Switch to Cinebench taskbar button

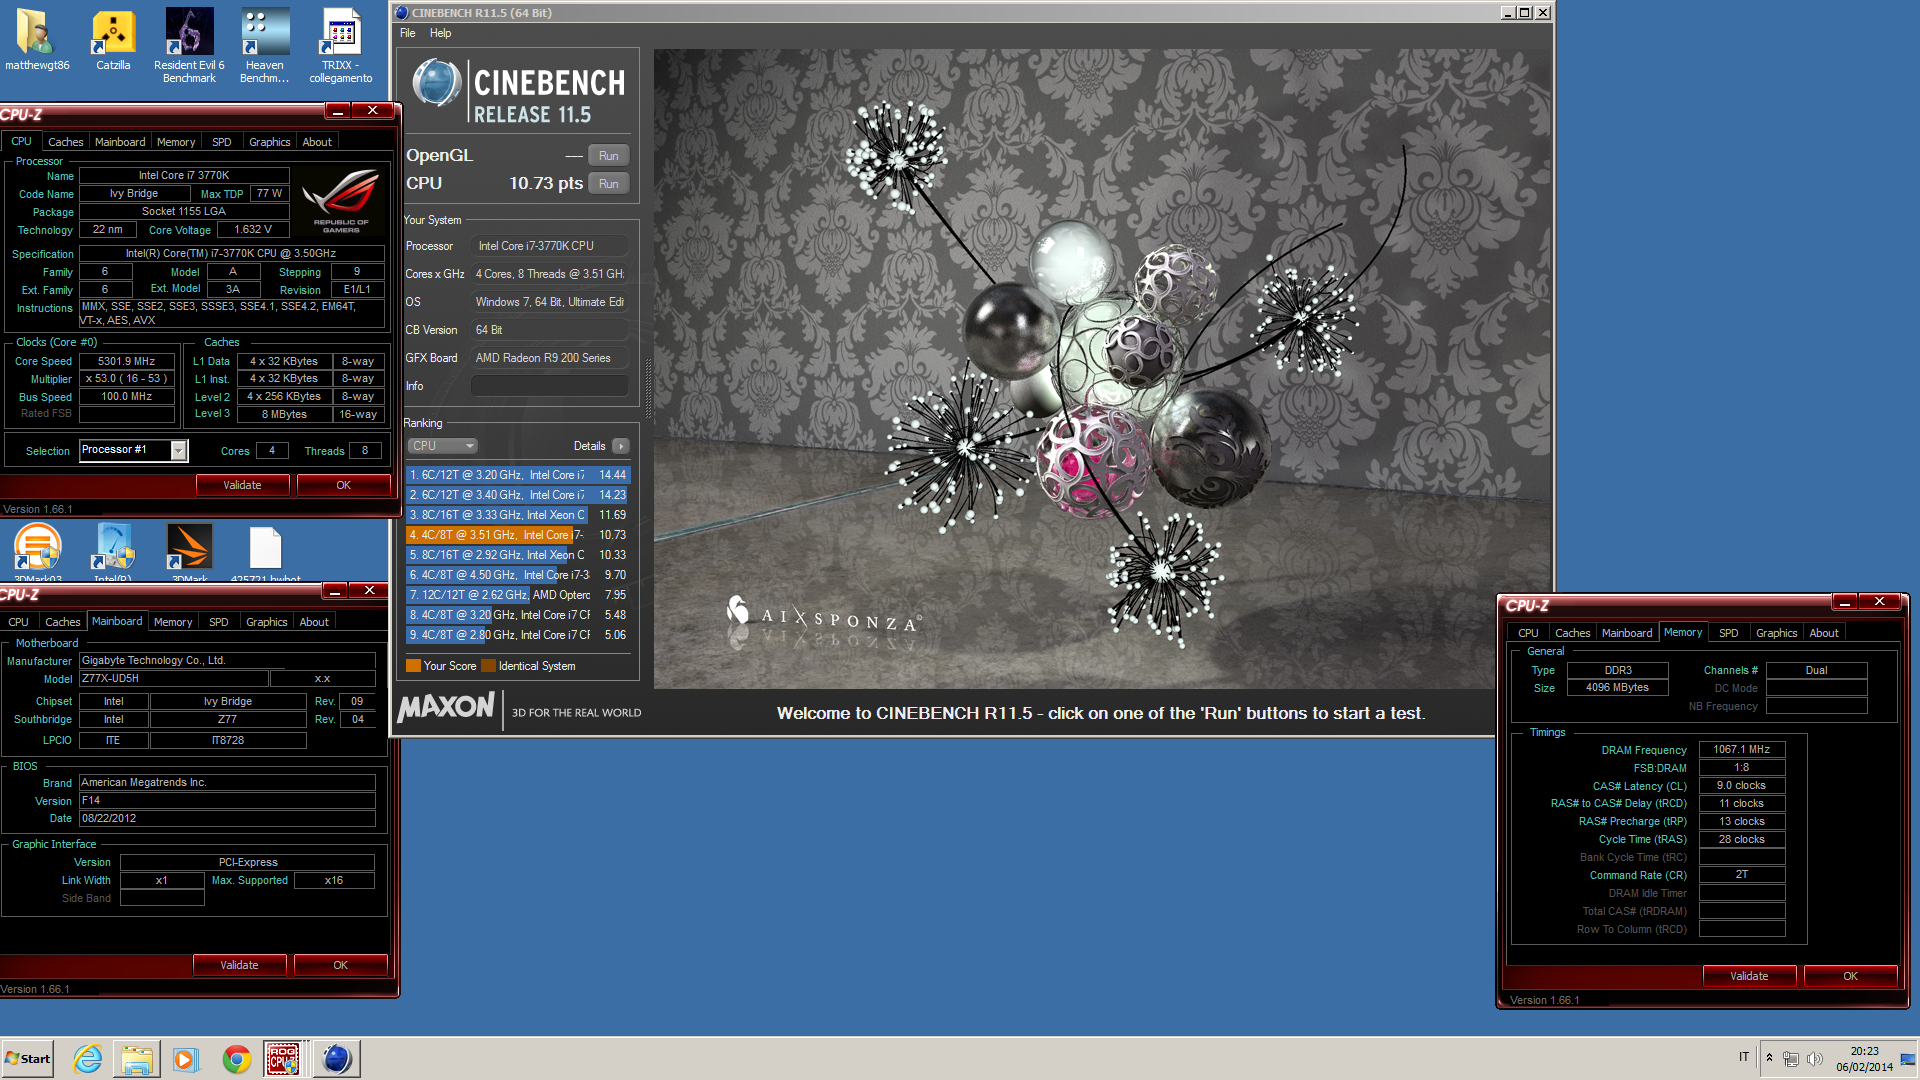point(336,1059)
